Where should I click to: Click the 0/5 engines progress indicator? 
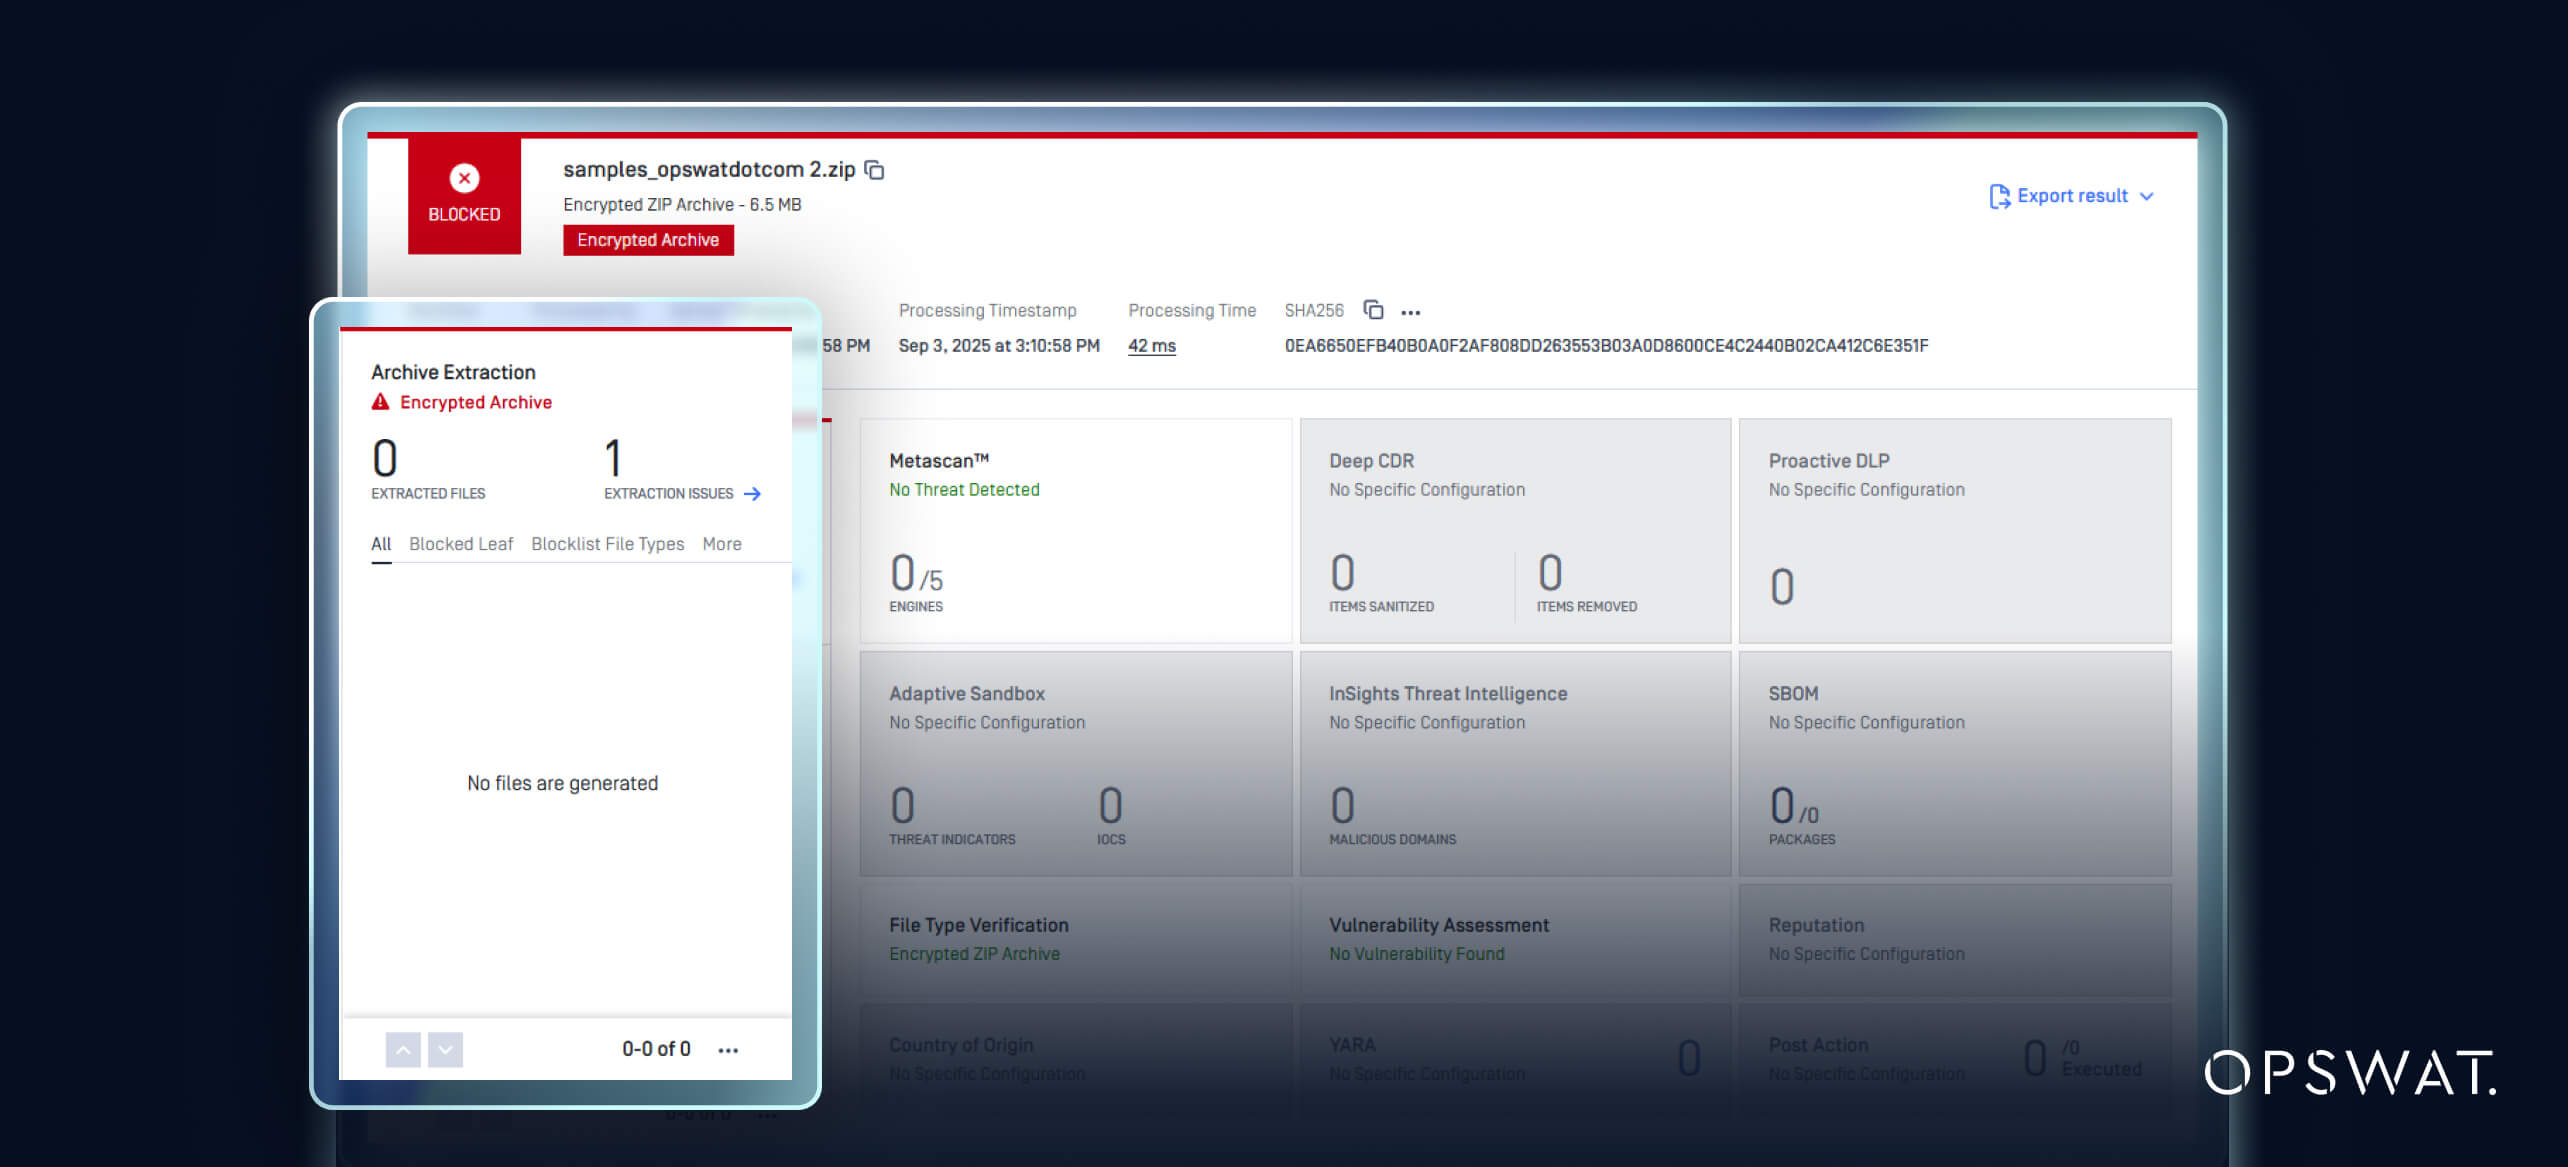[x=915, y=574]
